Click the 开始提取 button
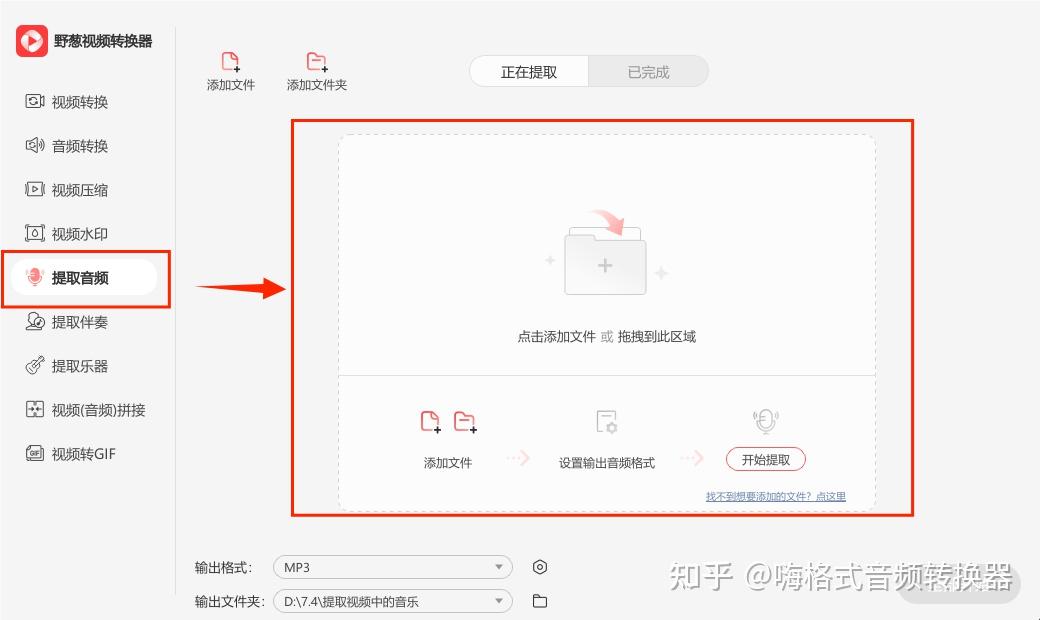Viewport: 1040px width, 620px height. pos(765,460)
